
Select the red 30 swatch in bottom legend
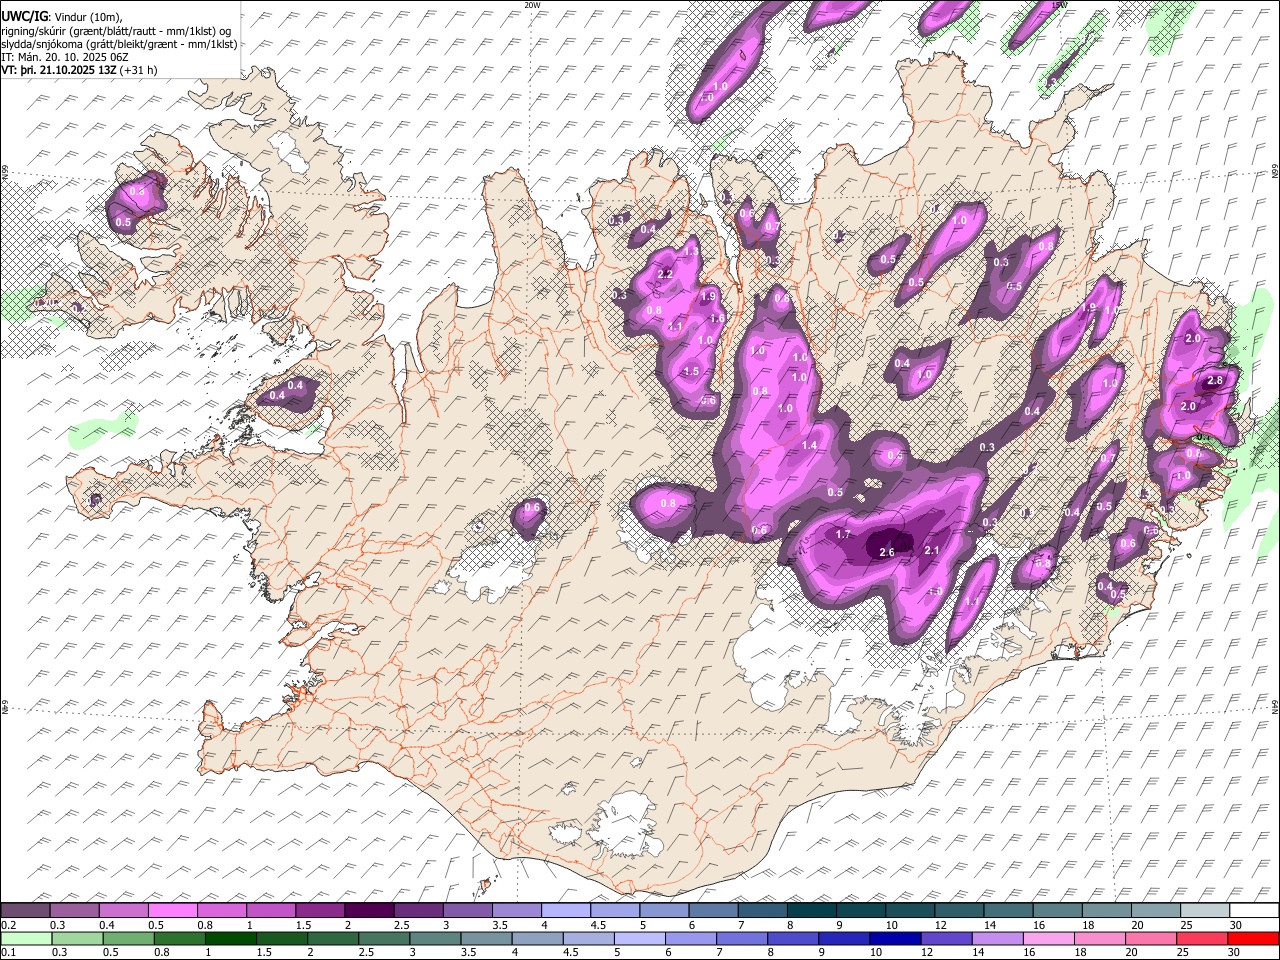pyautogui.click(x=1253, y=938)
